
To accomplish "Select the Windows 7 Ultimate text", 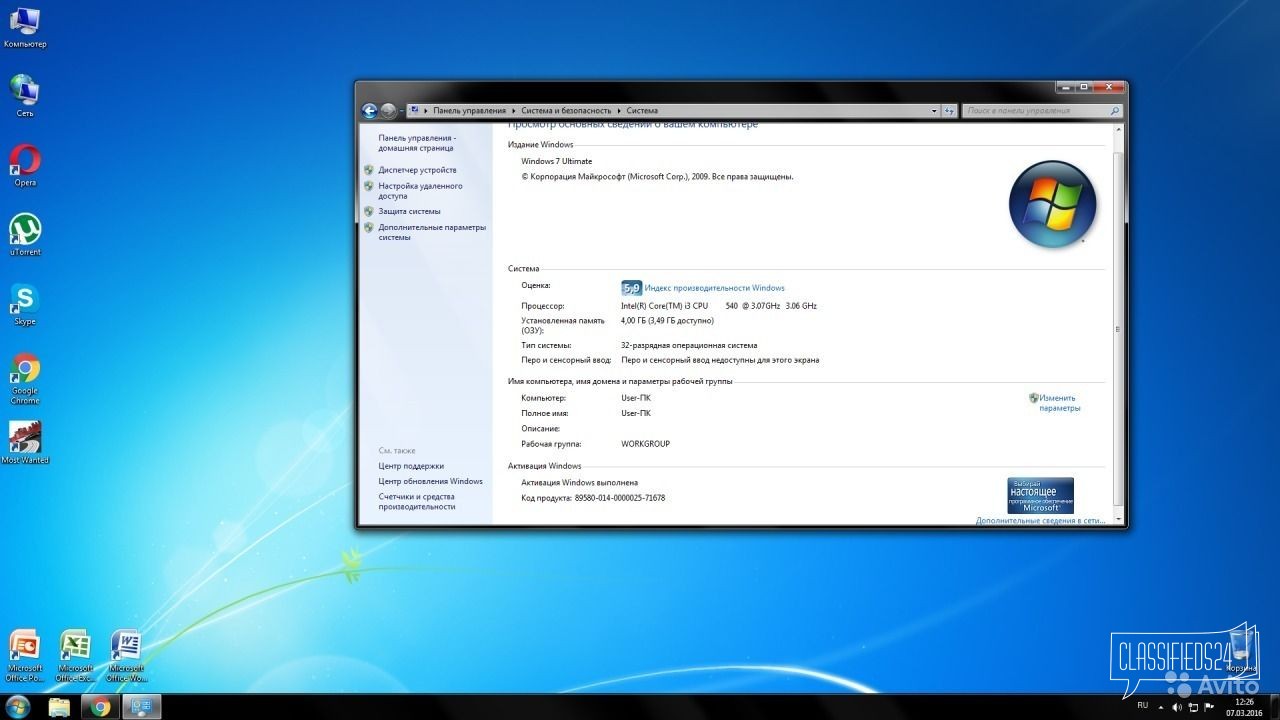I will (x=556, y=161).
